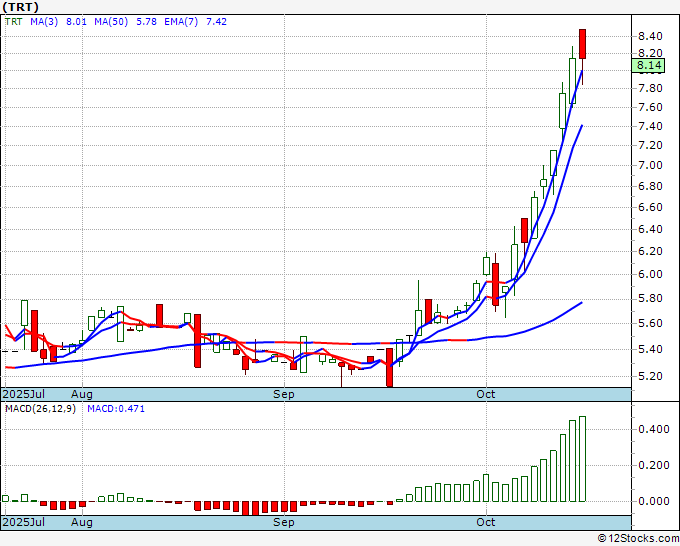Click the 5.40 price axis label

pos(650,350)
